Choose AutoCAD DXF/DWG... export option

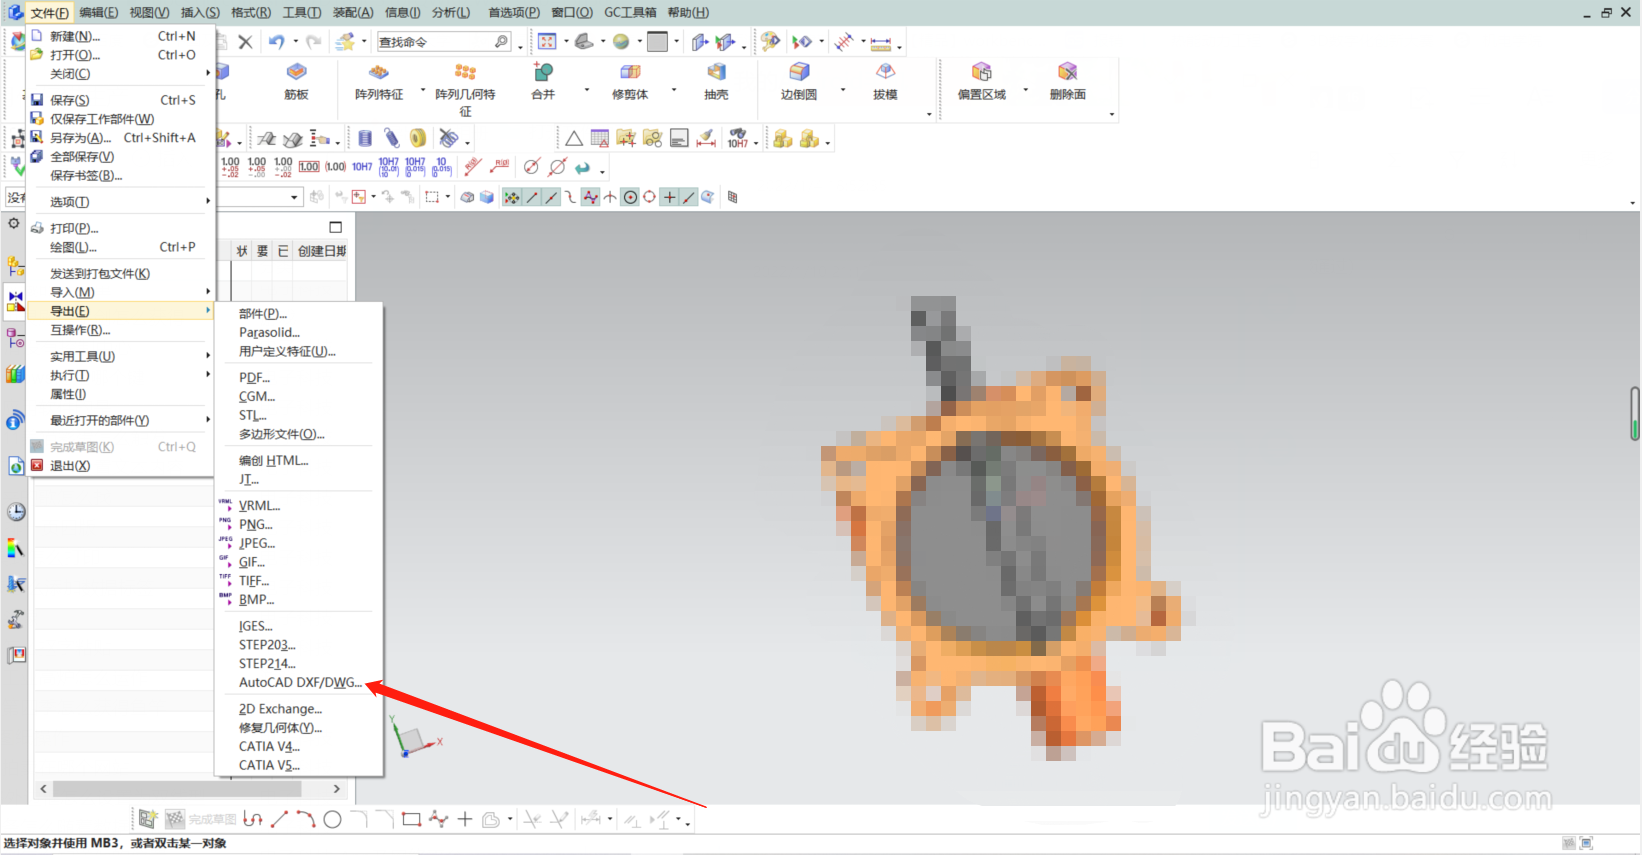(x=300, y=683)
